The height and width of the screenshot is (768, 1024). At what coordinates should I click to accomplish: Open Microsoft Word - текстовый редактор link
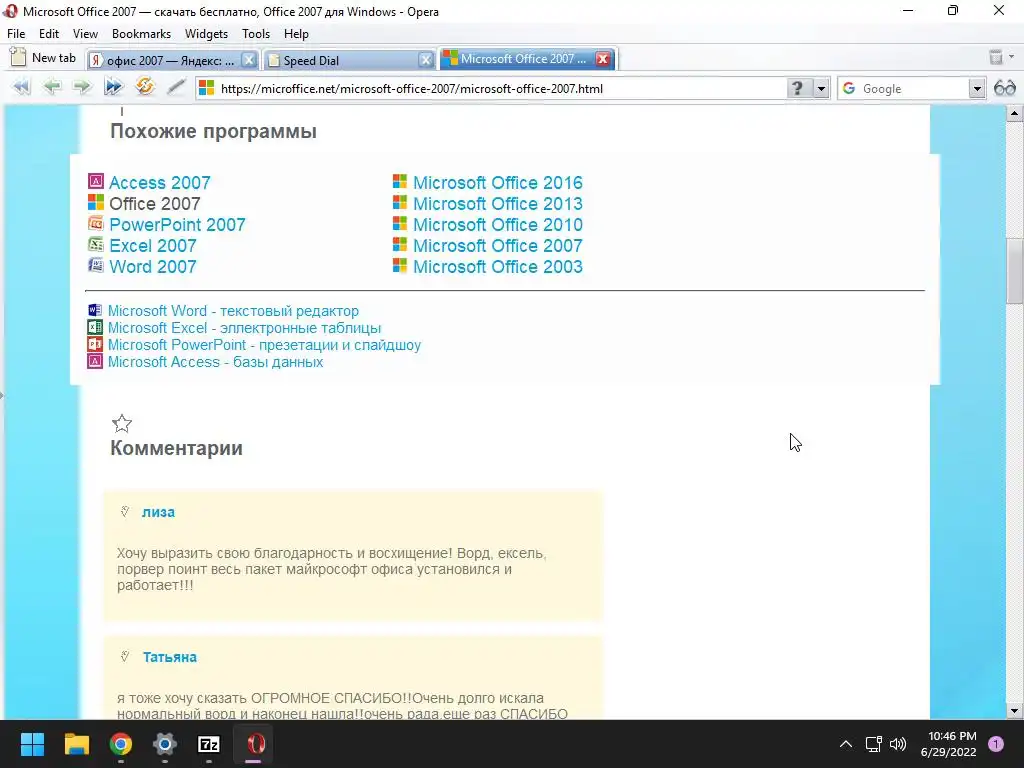[233, 311]
